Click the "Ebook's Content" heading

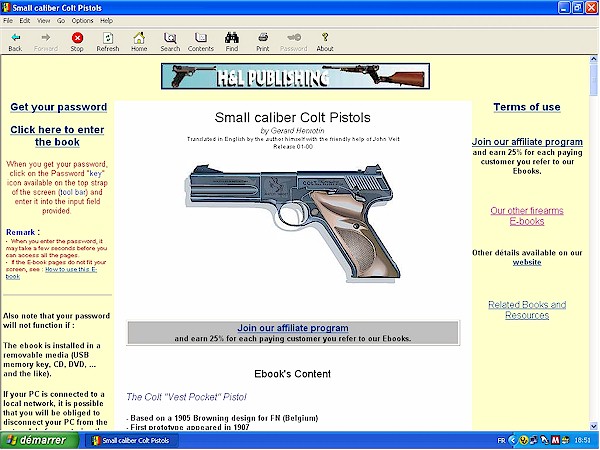coord(292,374)
